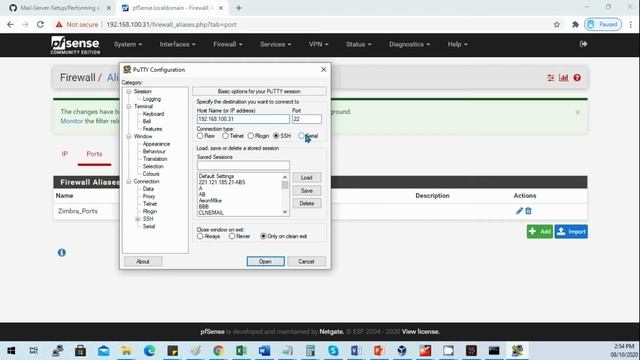The image size is (640, 360).
Task: Open the Interfaces dropdown menu
Action: tap(177, 44)
